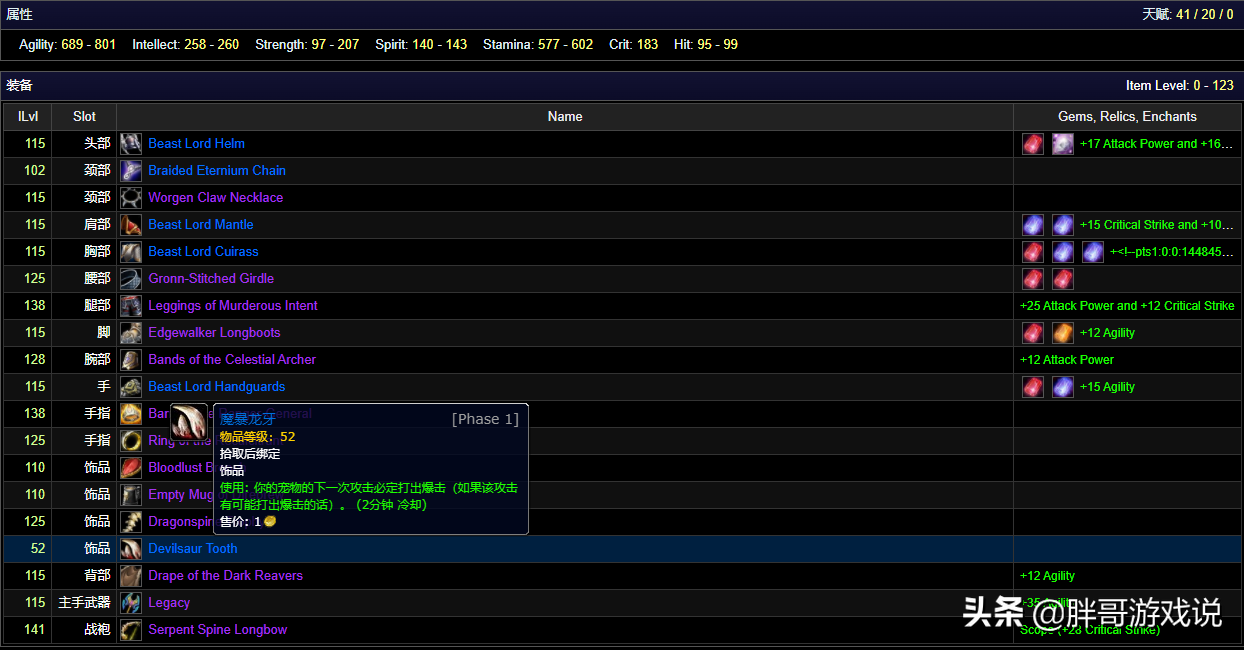The height and width of the screenshot is (650, 1244).
Task: Open the Braided Eternium Chain link
Action: point(217,171)
